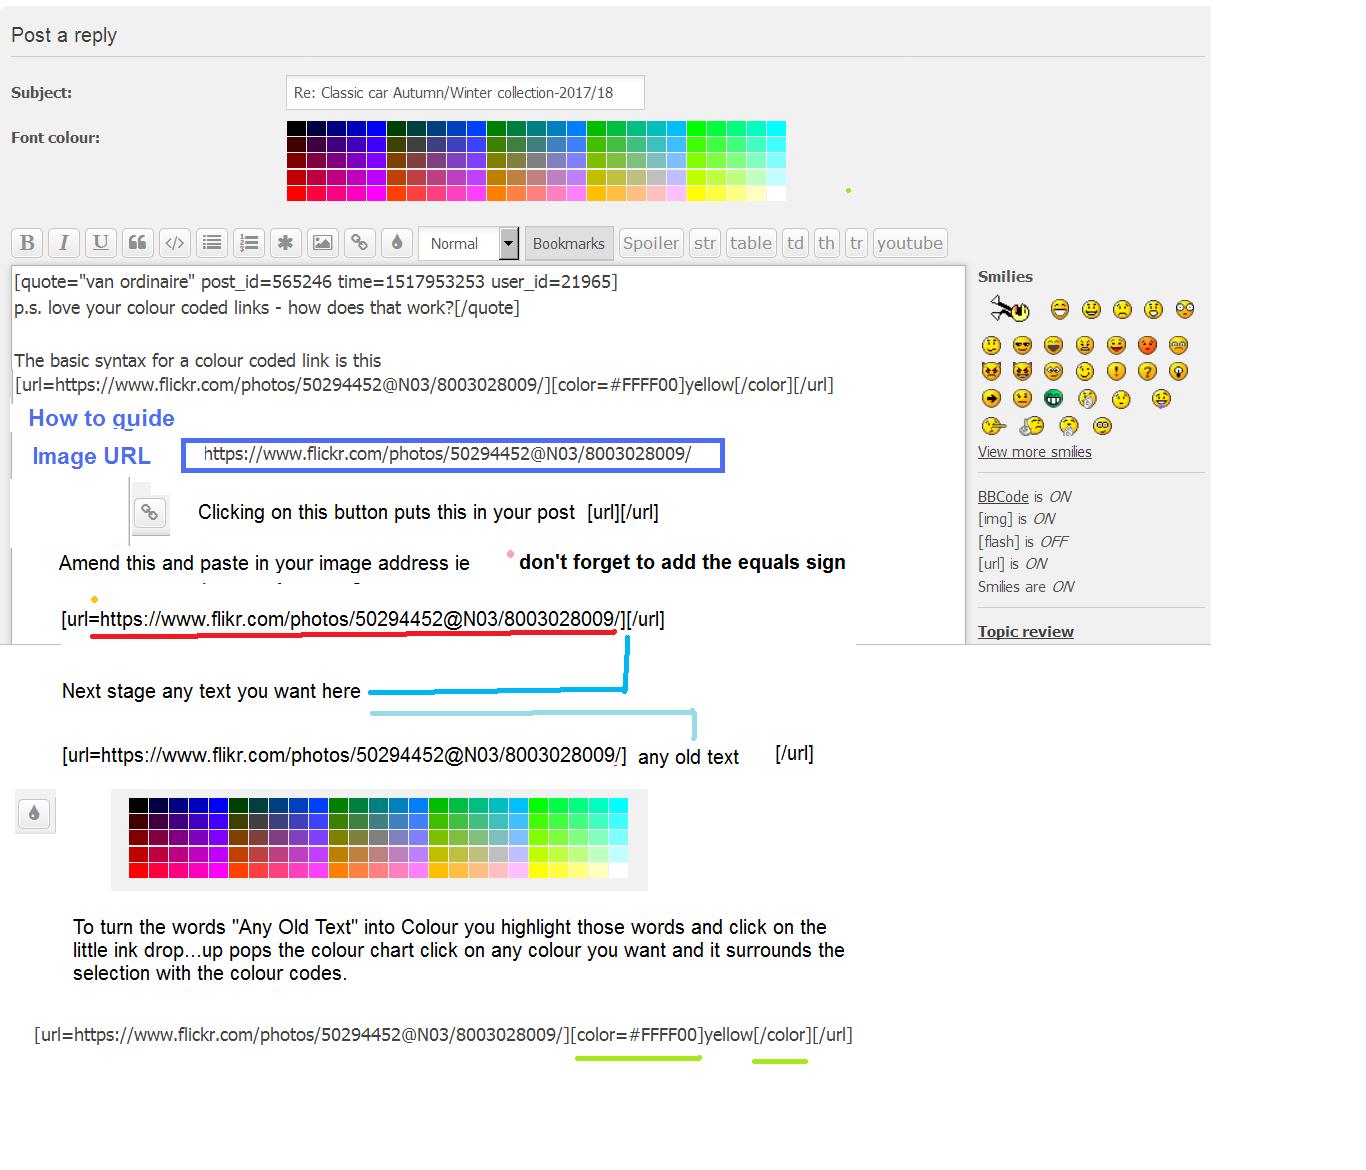The image size is (1366, 1170).
Task: Insert the green grinning smiley
Action: click(x=1053, y=398)
